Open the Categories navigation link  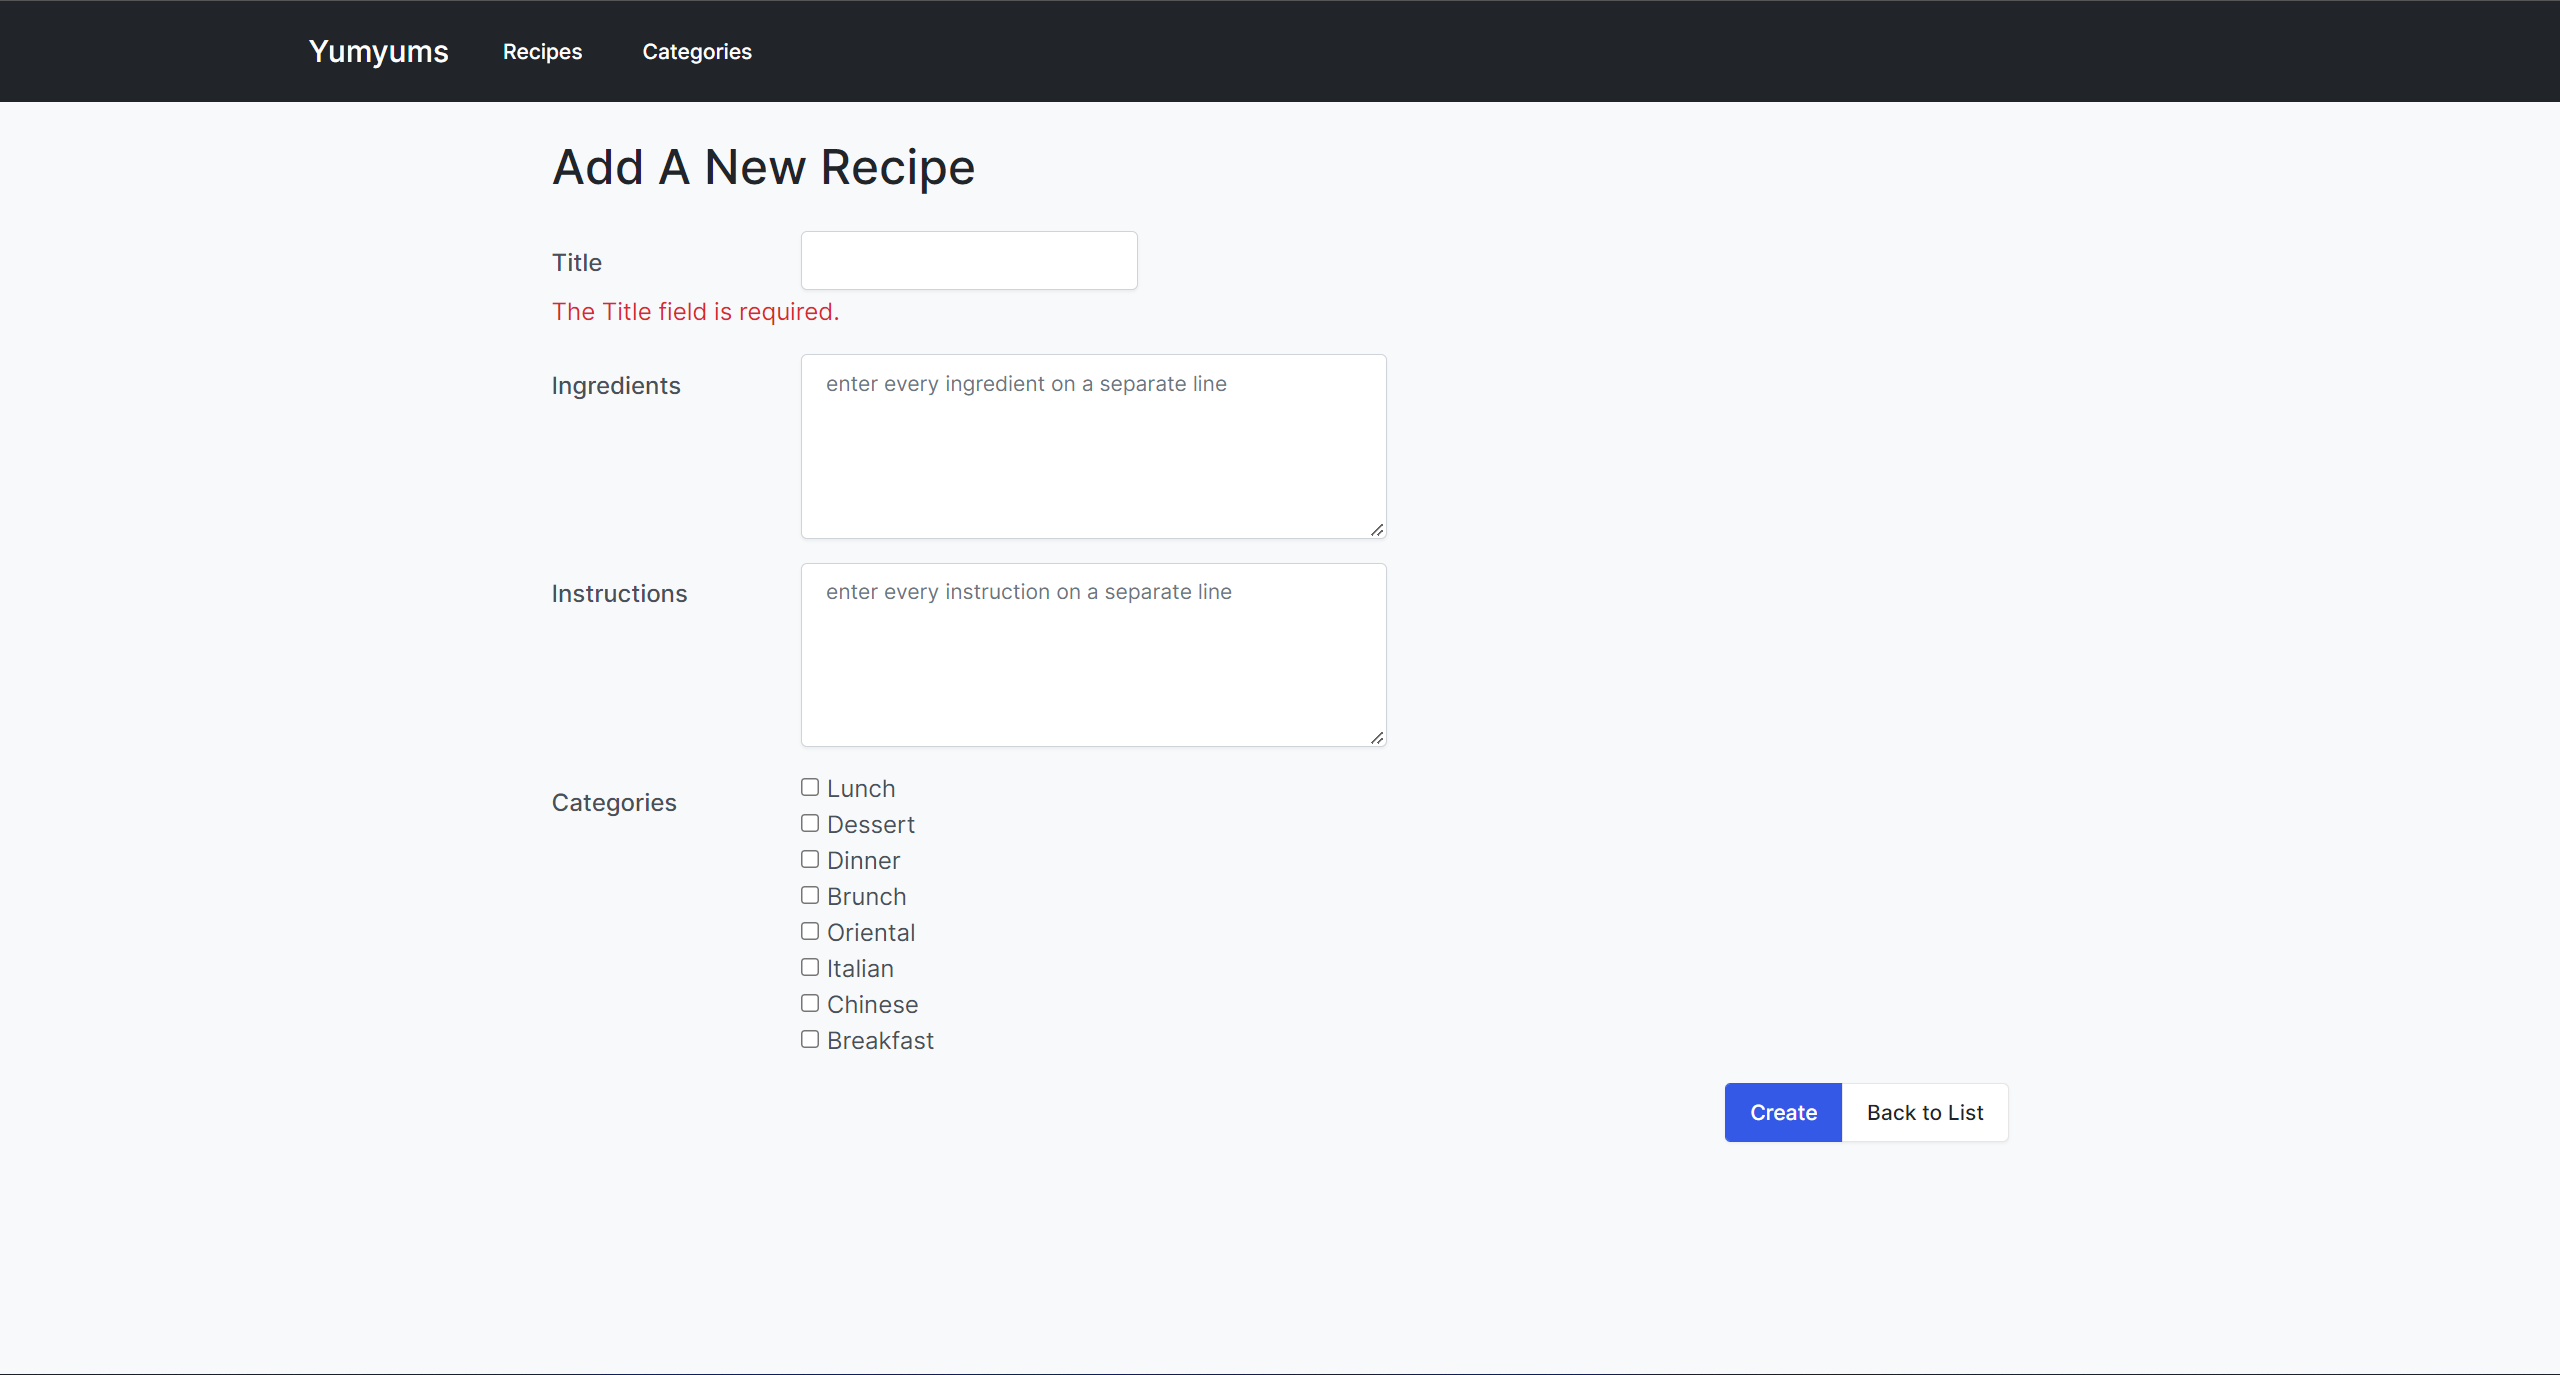tap(697, 51)
